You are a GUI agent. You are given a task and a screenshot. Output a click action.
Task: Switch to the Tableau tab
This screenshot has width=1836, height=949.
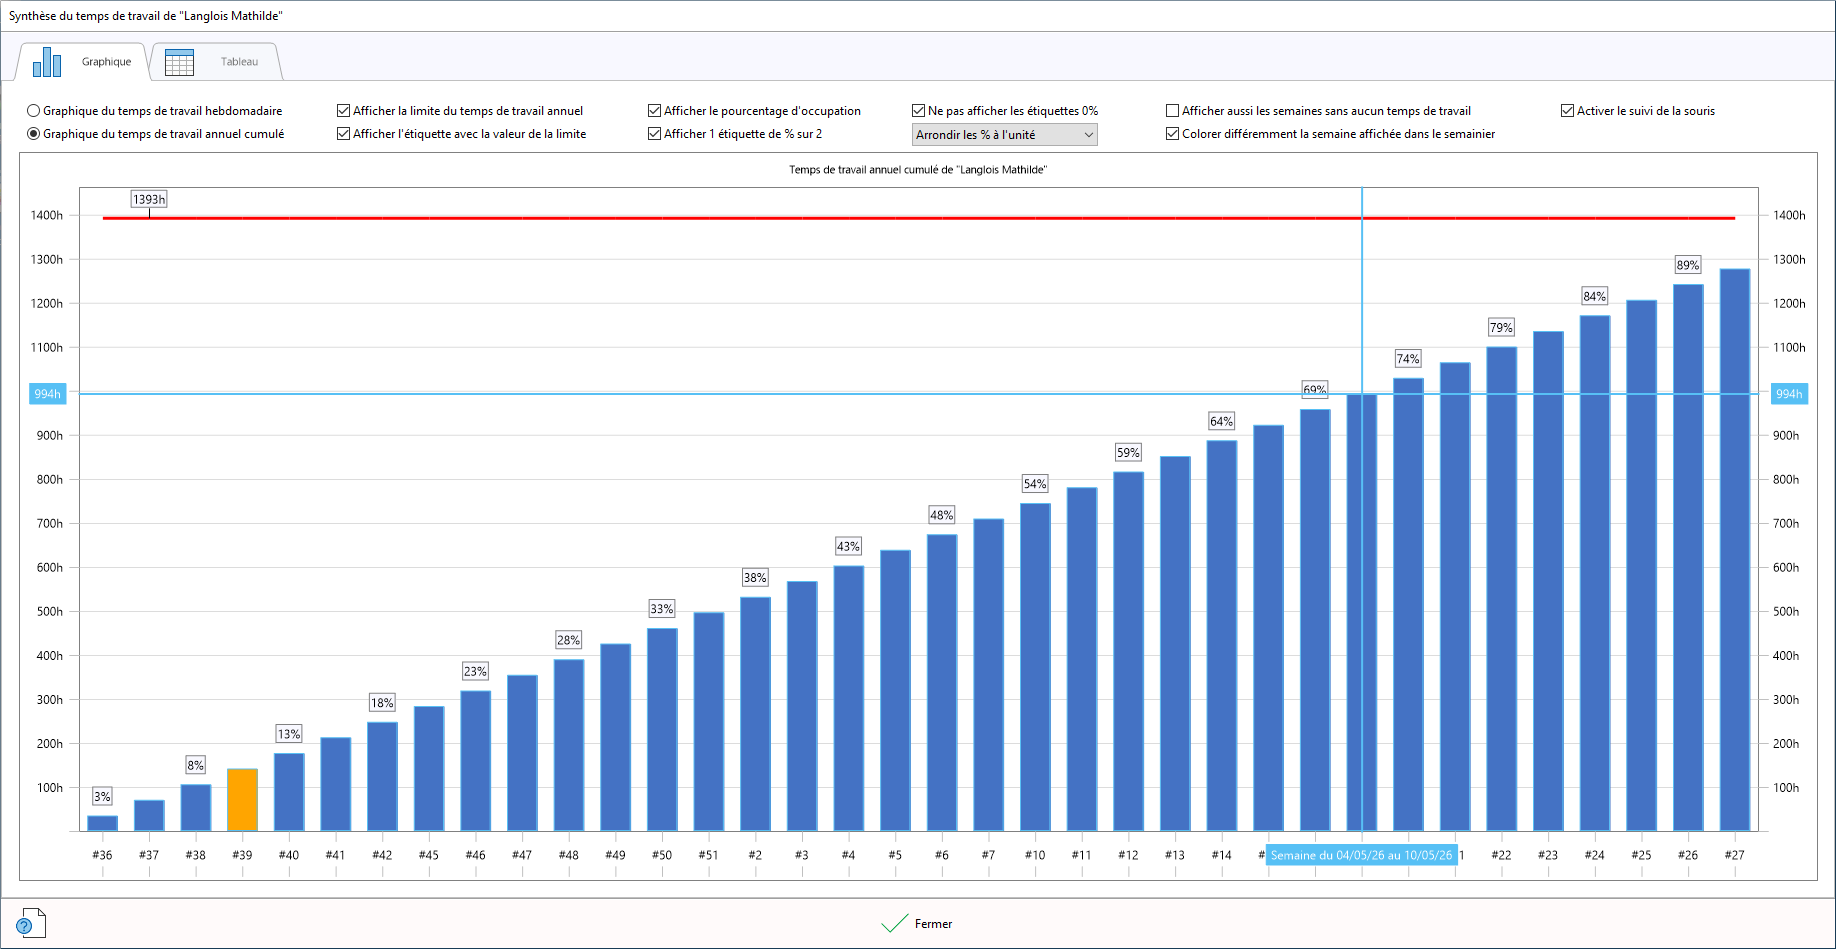tap(239, 62)
